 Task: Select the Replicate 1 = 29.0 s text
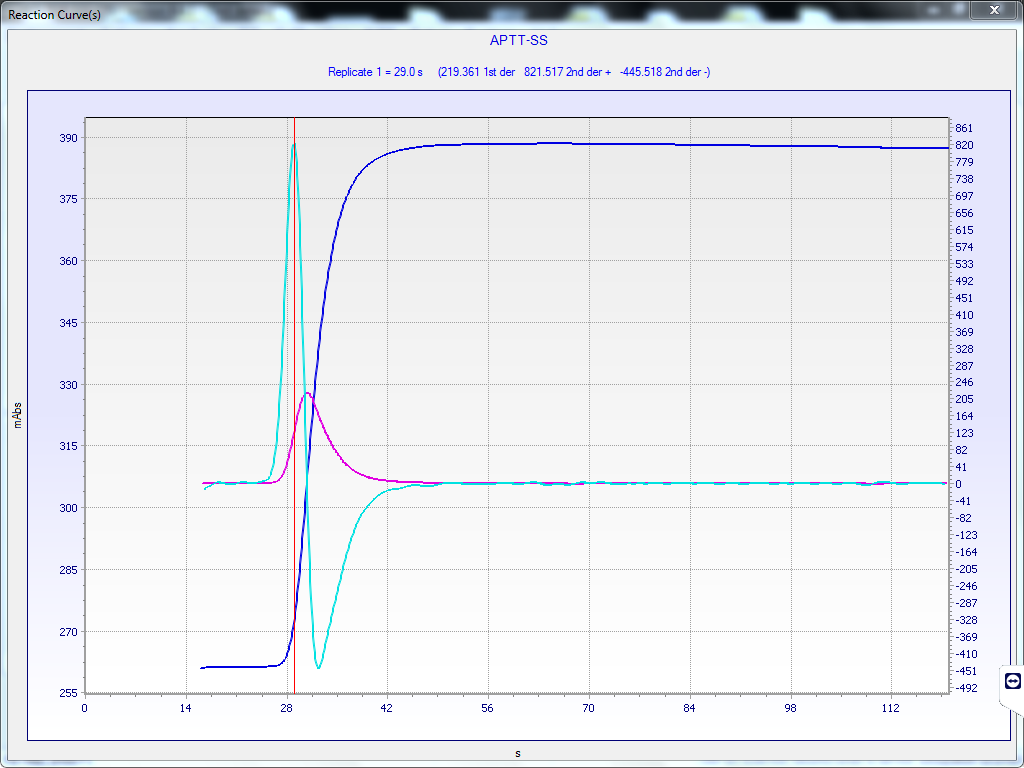coord(375,72)
